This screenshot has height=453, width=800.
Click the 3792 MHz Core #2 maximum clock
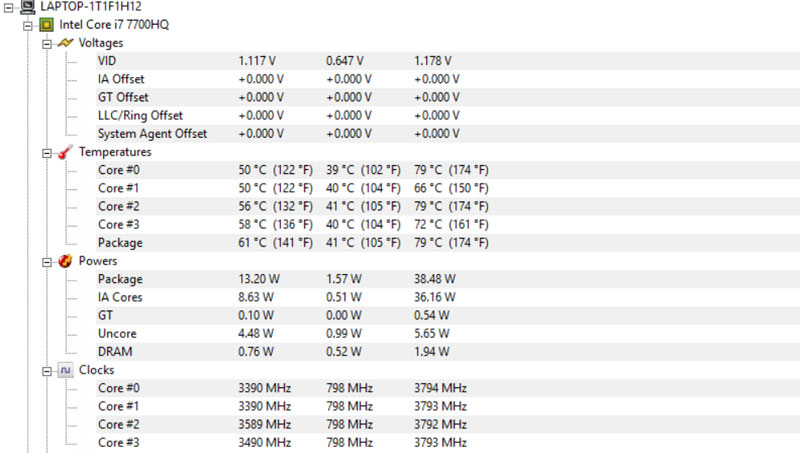pyautogui.click(x=440, y=425)
